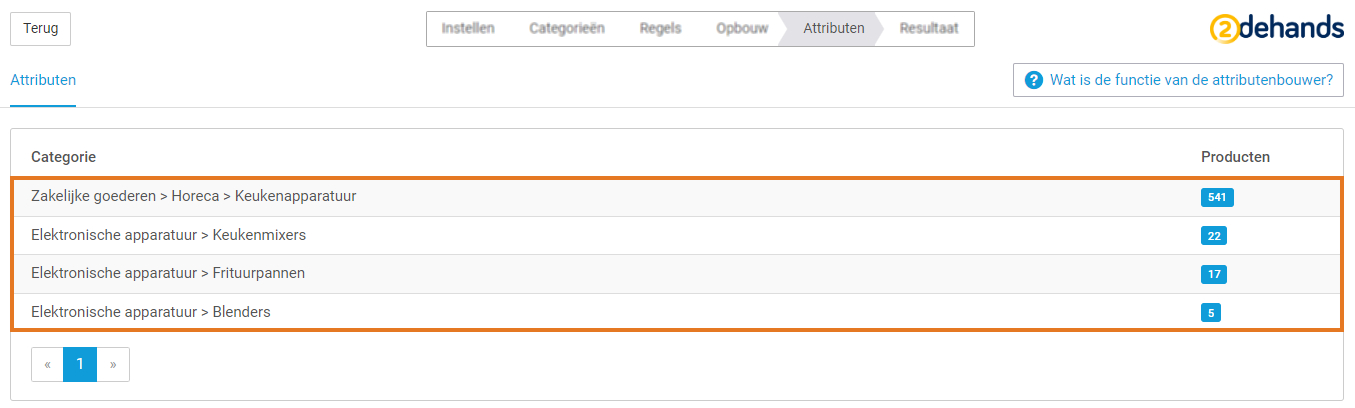This screenshot has height=408, width=1355.
Task: Open Horeca Keukenapparatuur category row
Action: 677,198
